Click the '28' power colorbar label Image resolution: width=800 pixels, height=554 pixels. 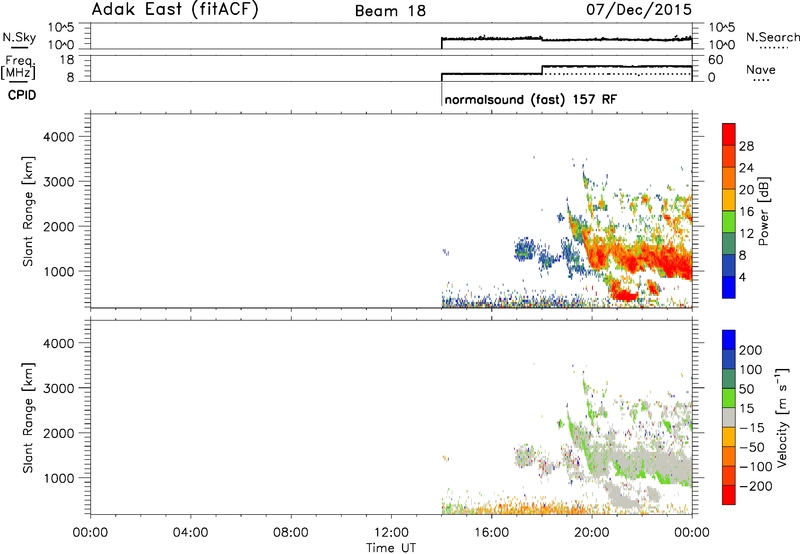coord(746,146)
